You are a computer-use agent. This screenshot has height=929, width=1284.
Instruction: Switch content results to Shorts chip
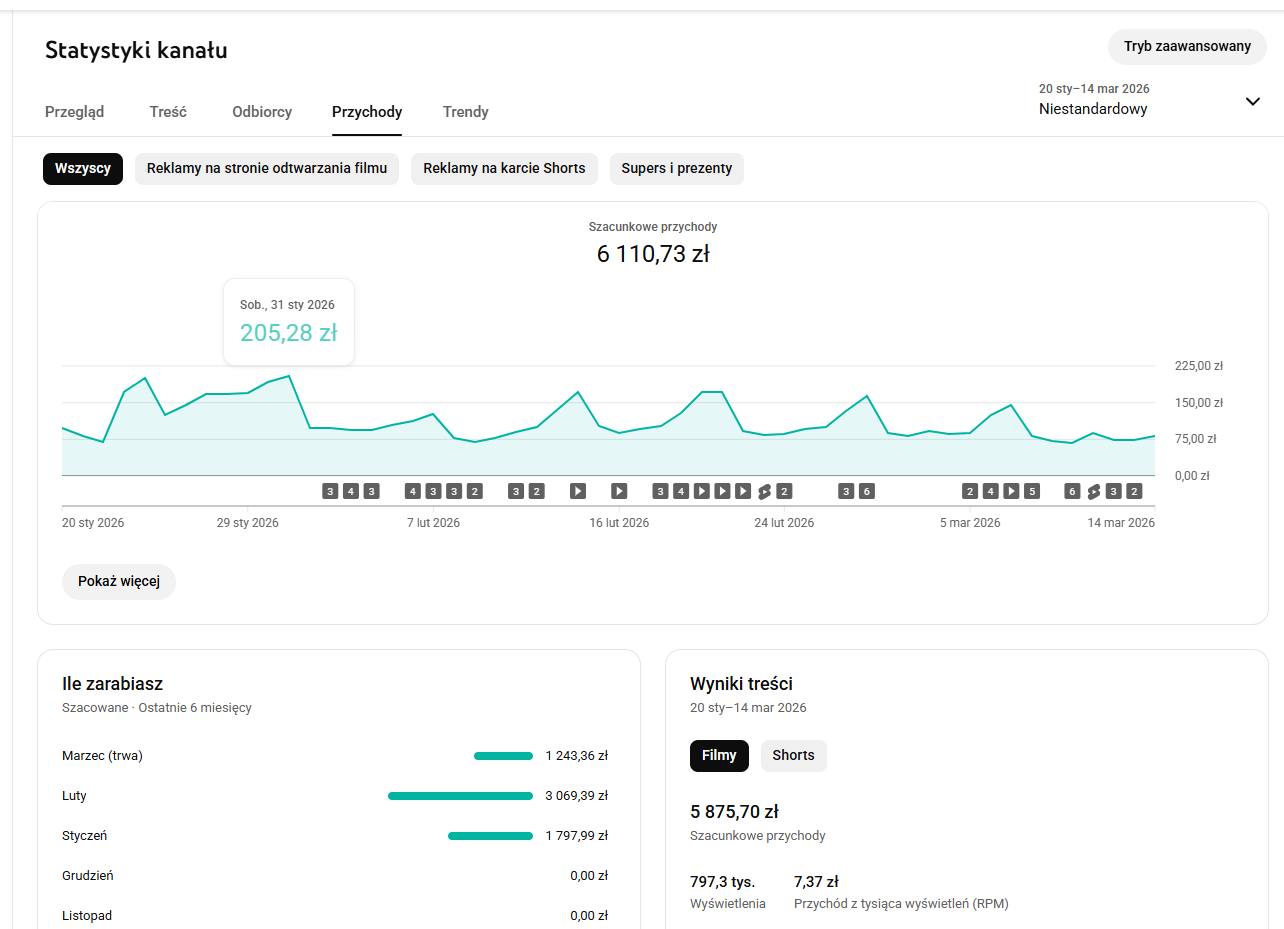(793, 756)
